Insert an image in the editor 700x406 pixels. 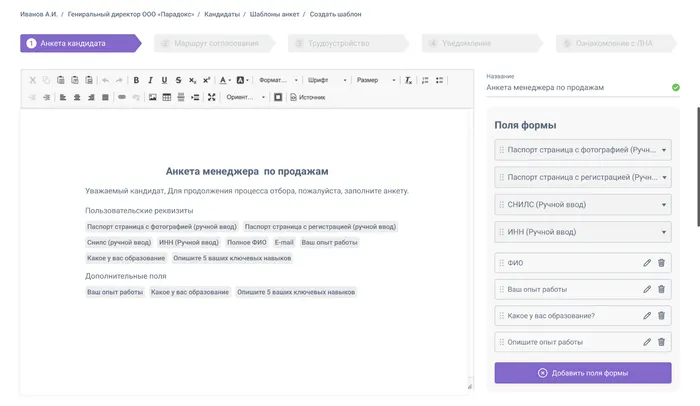click(x=152, y=97)
